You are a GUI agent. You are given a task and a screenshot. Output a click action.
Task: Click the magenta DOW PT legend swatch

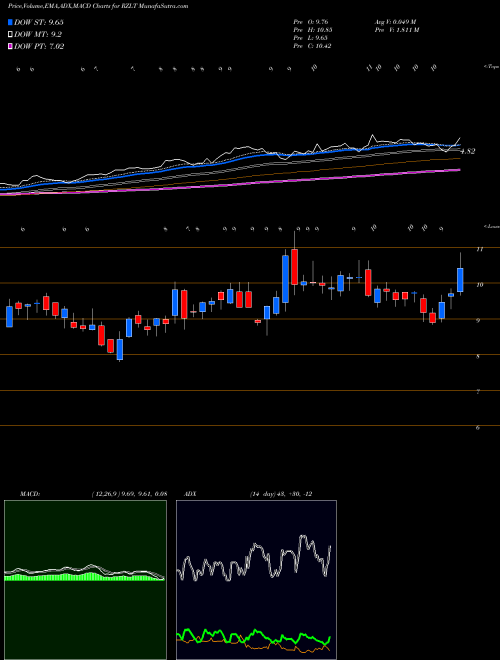point(11,47)
